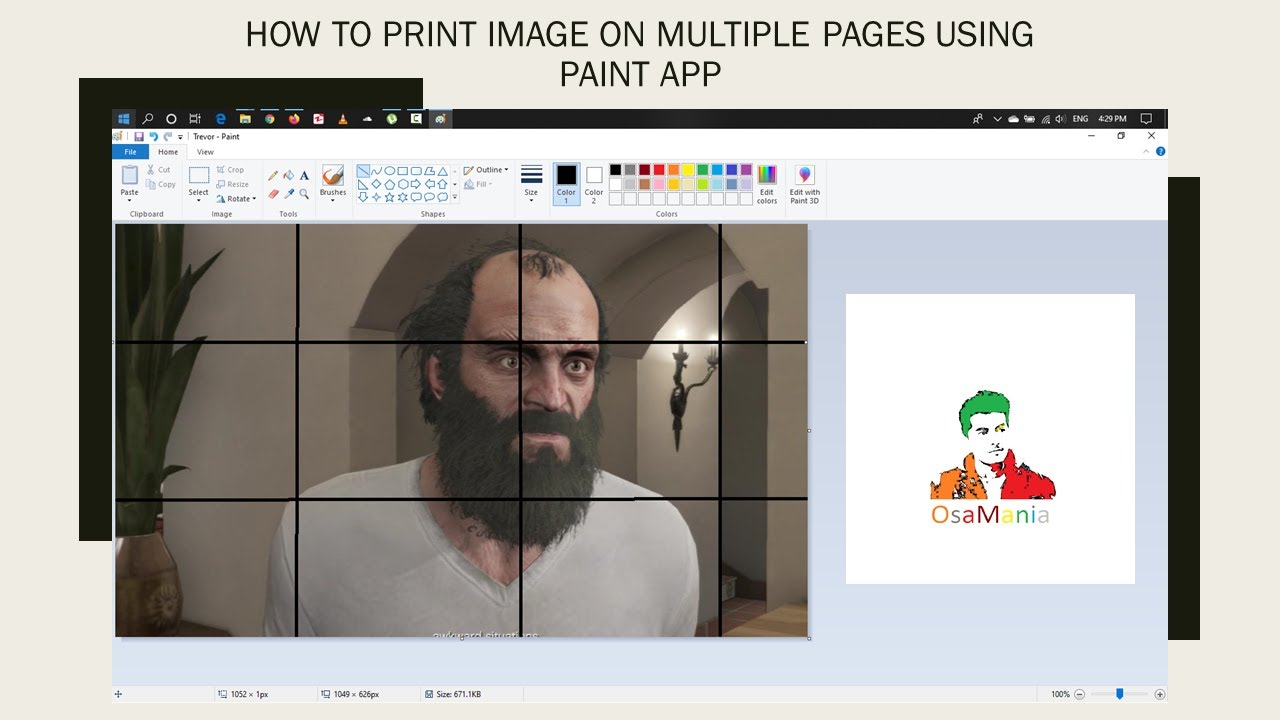Activate Color 2 background

point(594,184)
